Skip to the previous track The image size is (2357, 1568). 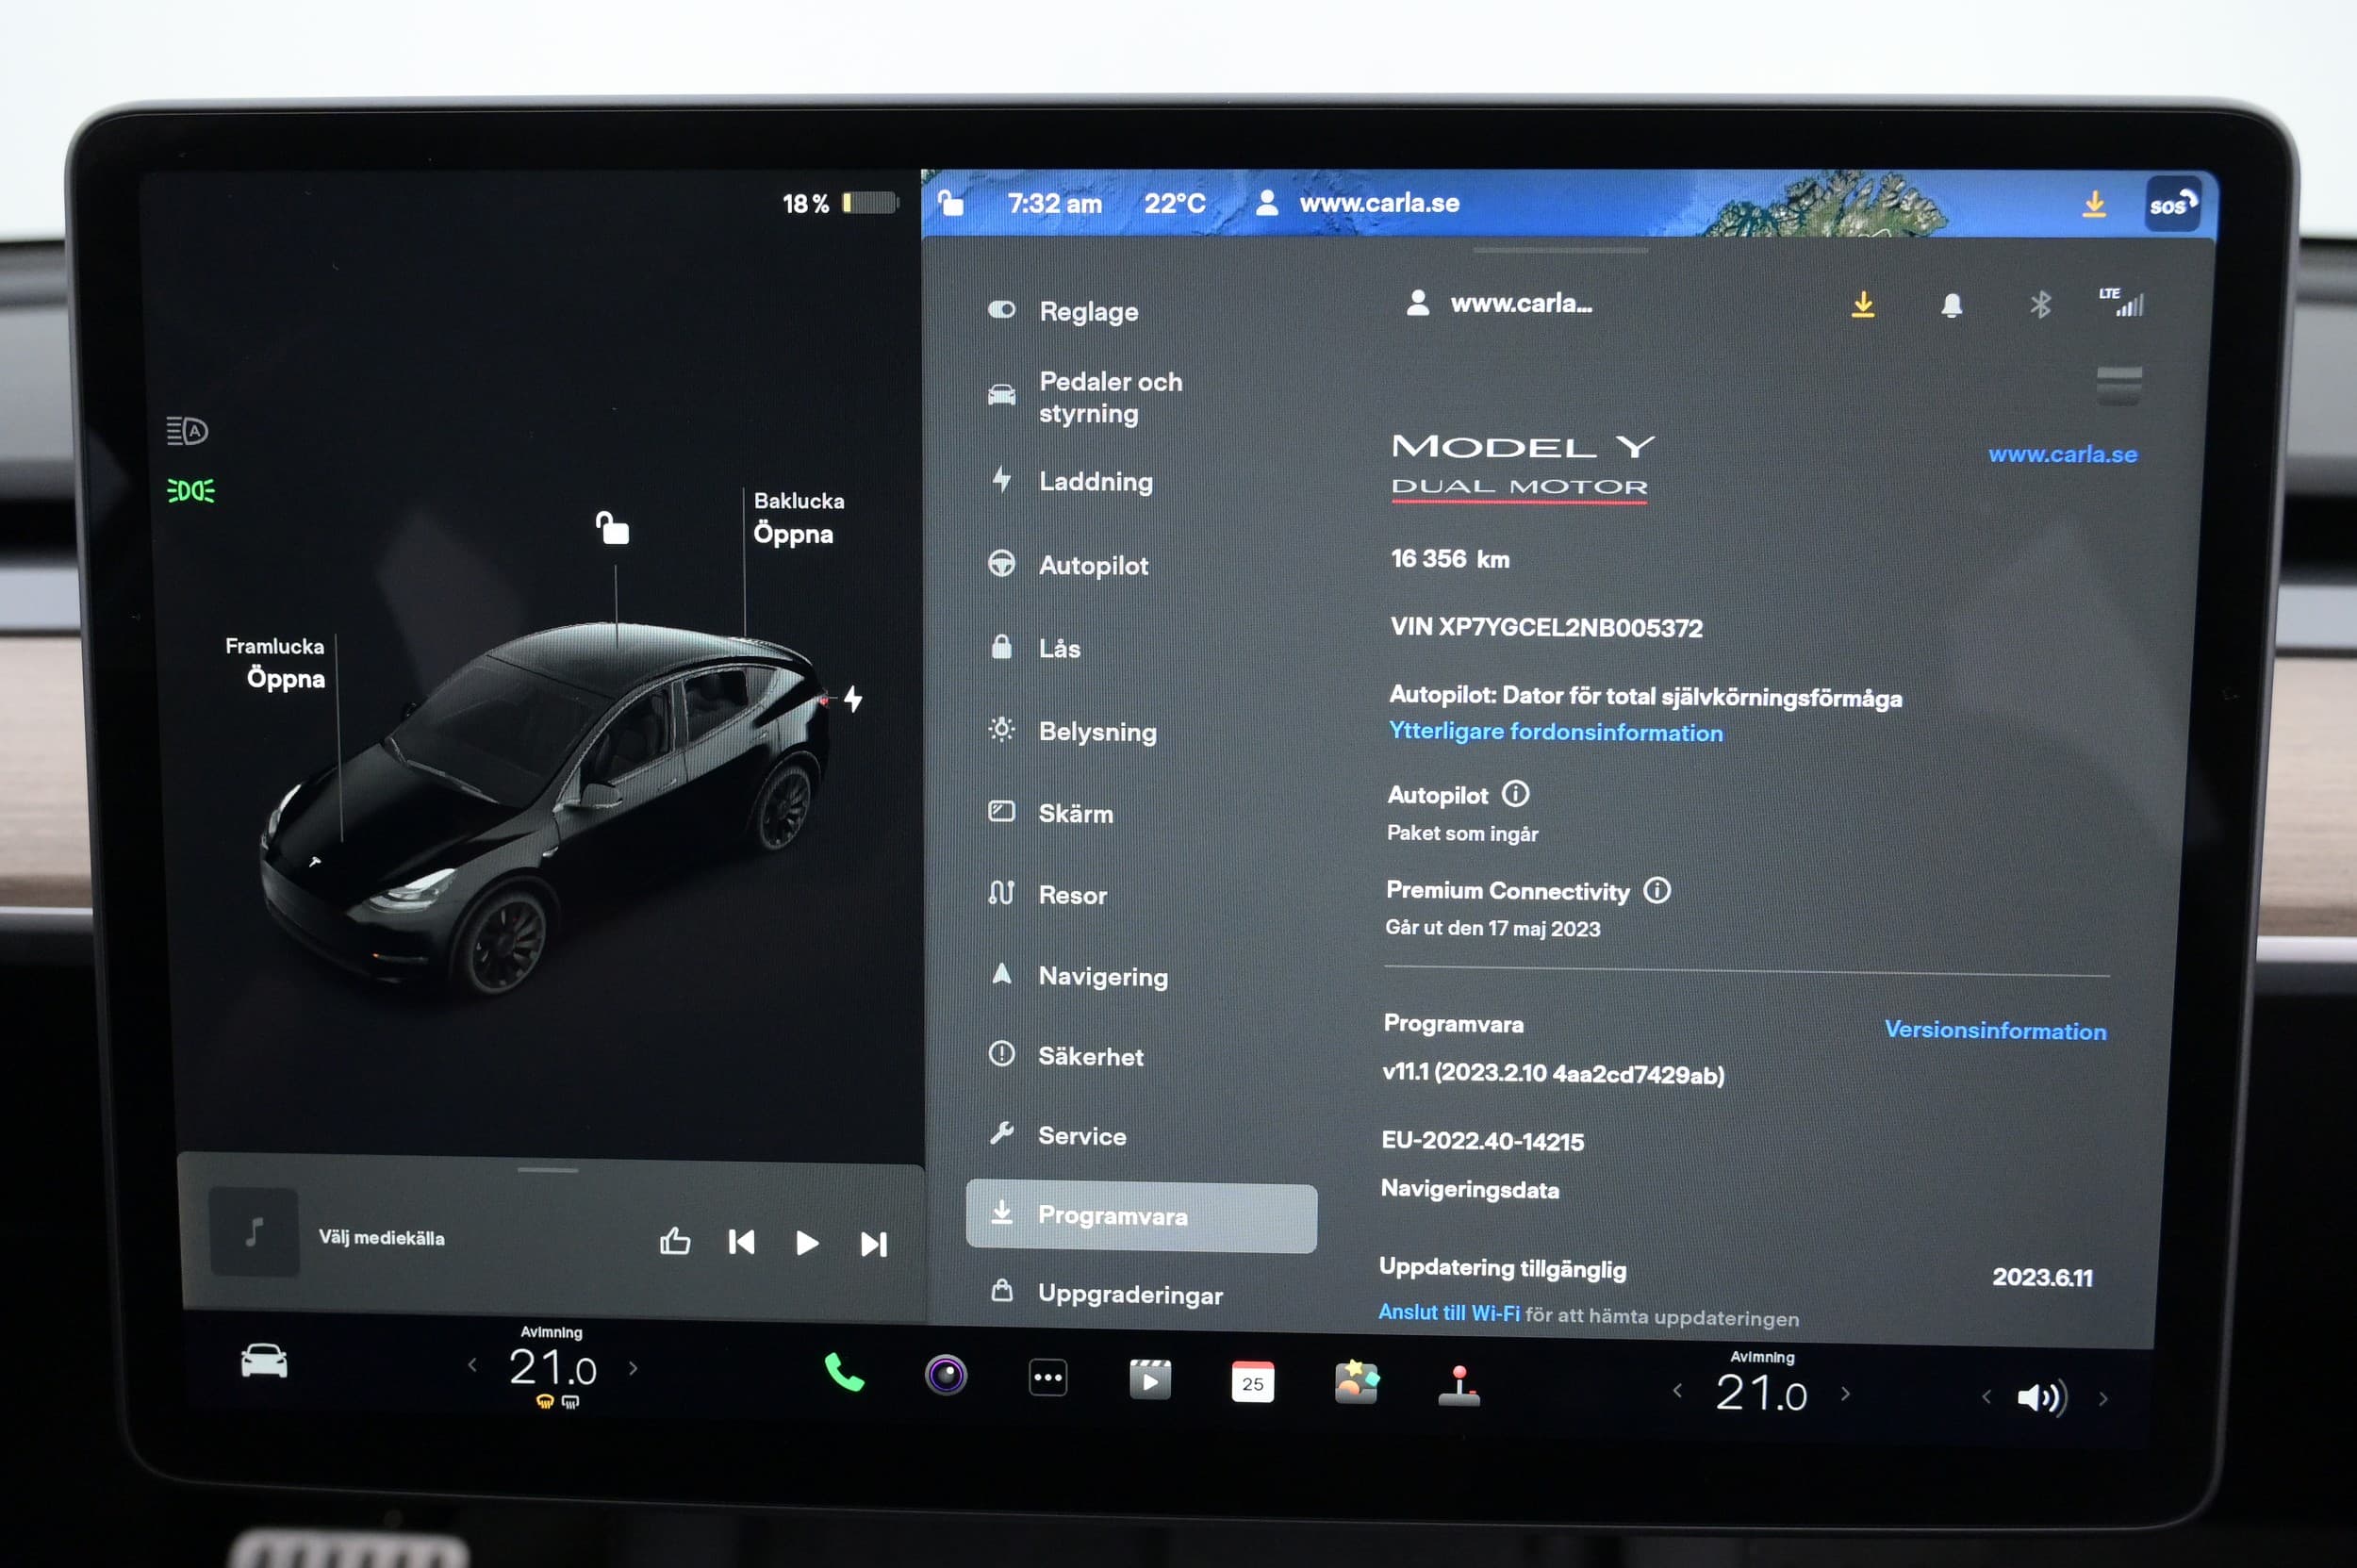(x=741, y=1242)
